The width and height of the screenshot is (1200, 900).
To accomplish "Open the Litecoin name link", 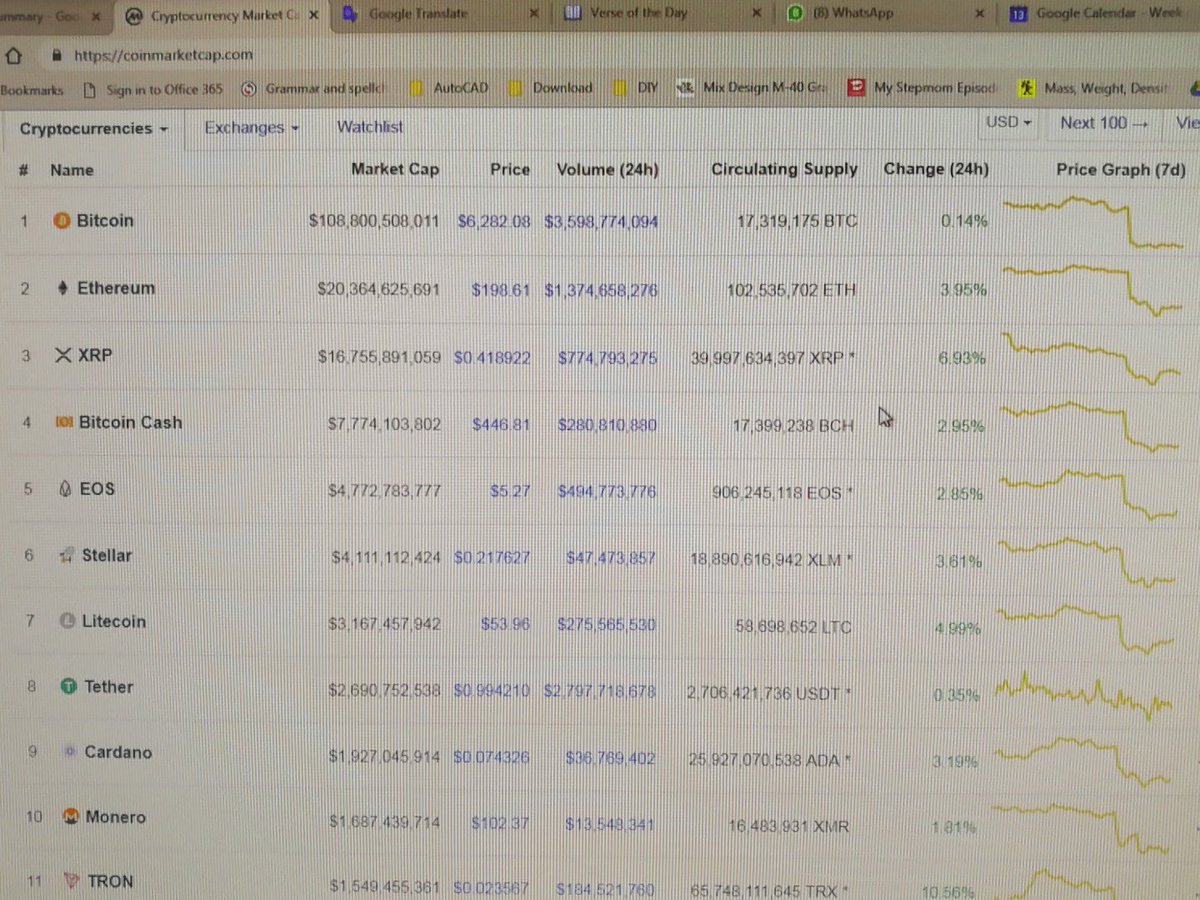I will pyautogui.click(x=114, y=622).
